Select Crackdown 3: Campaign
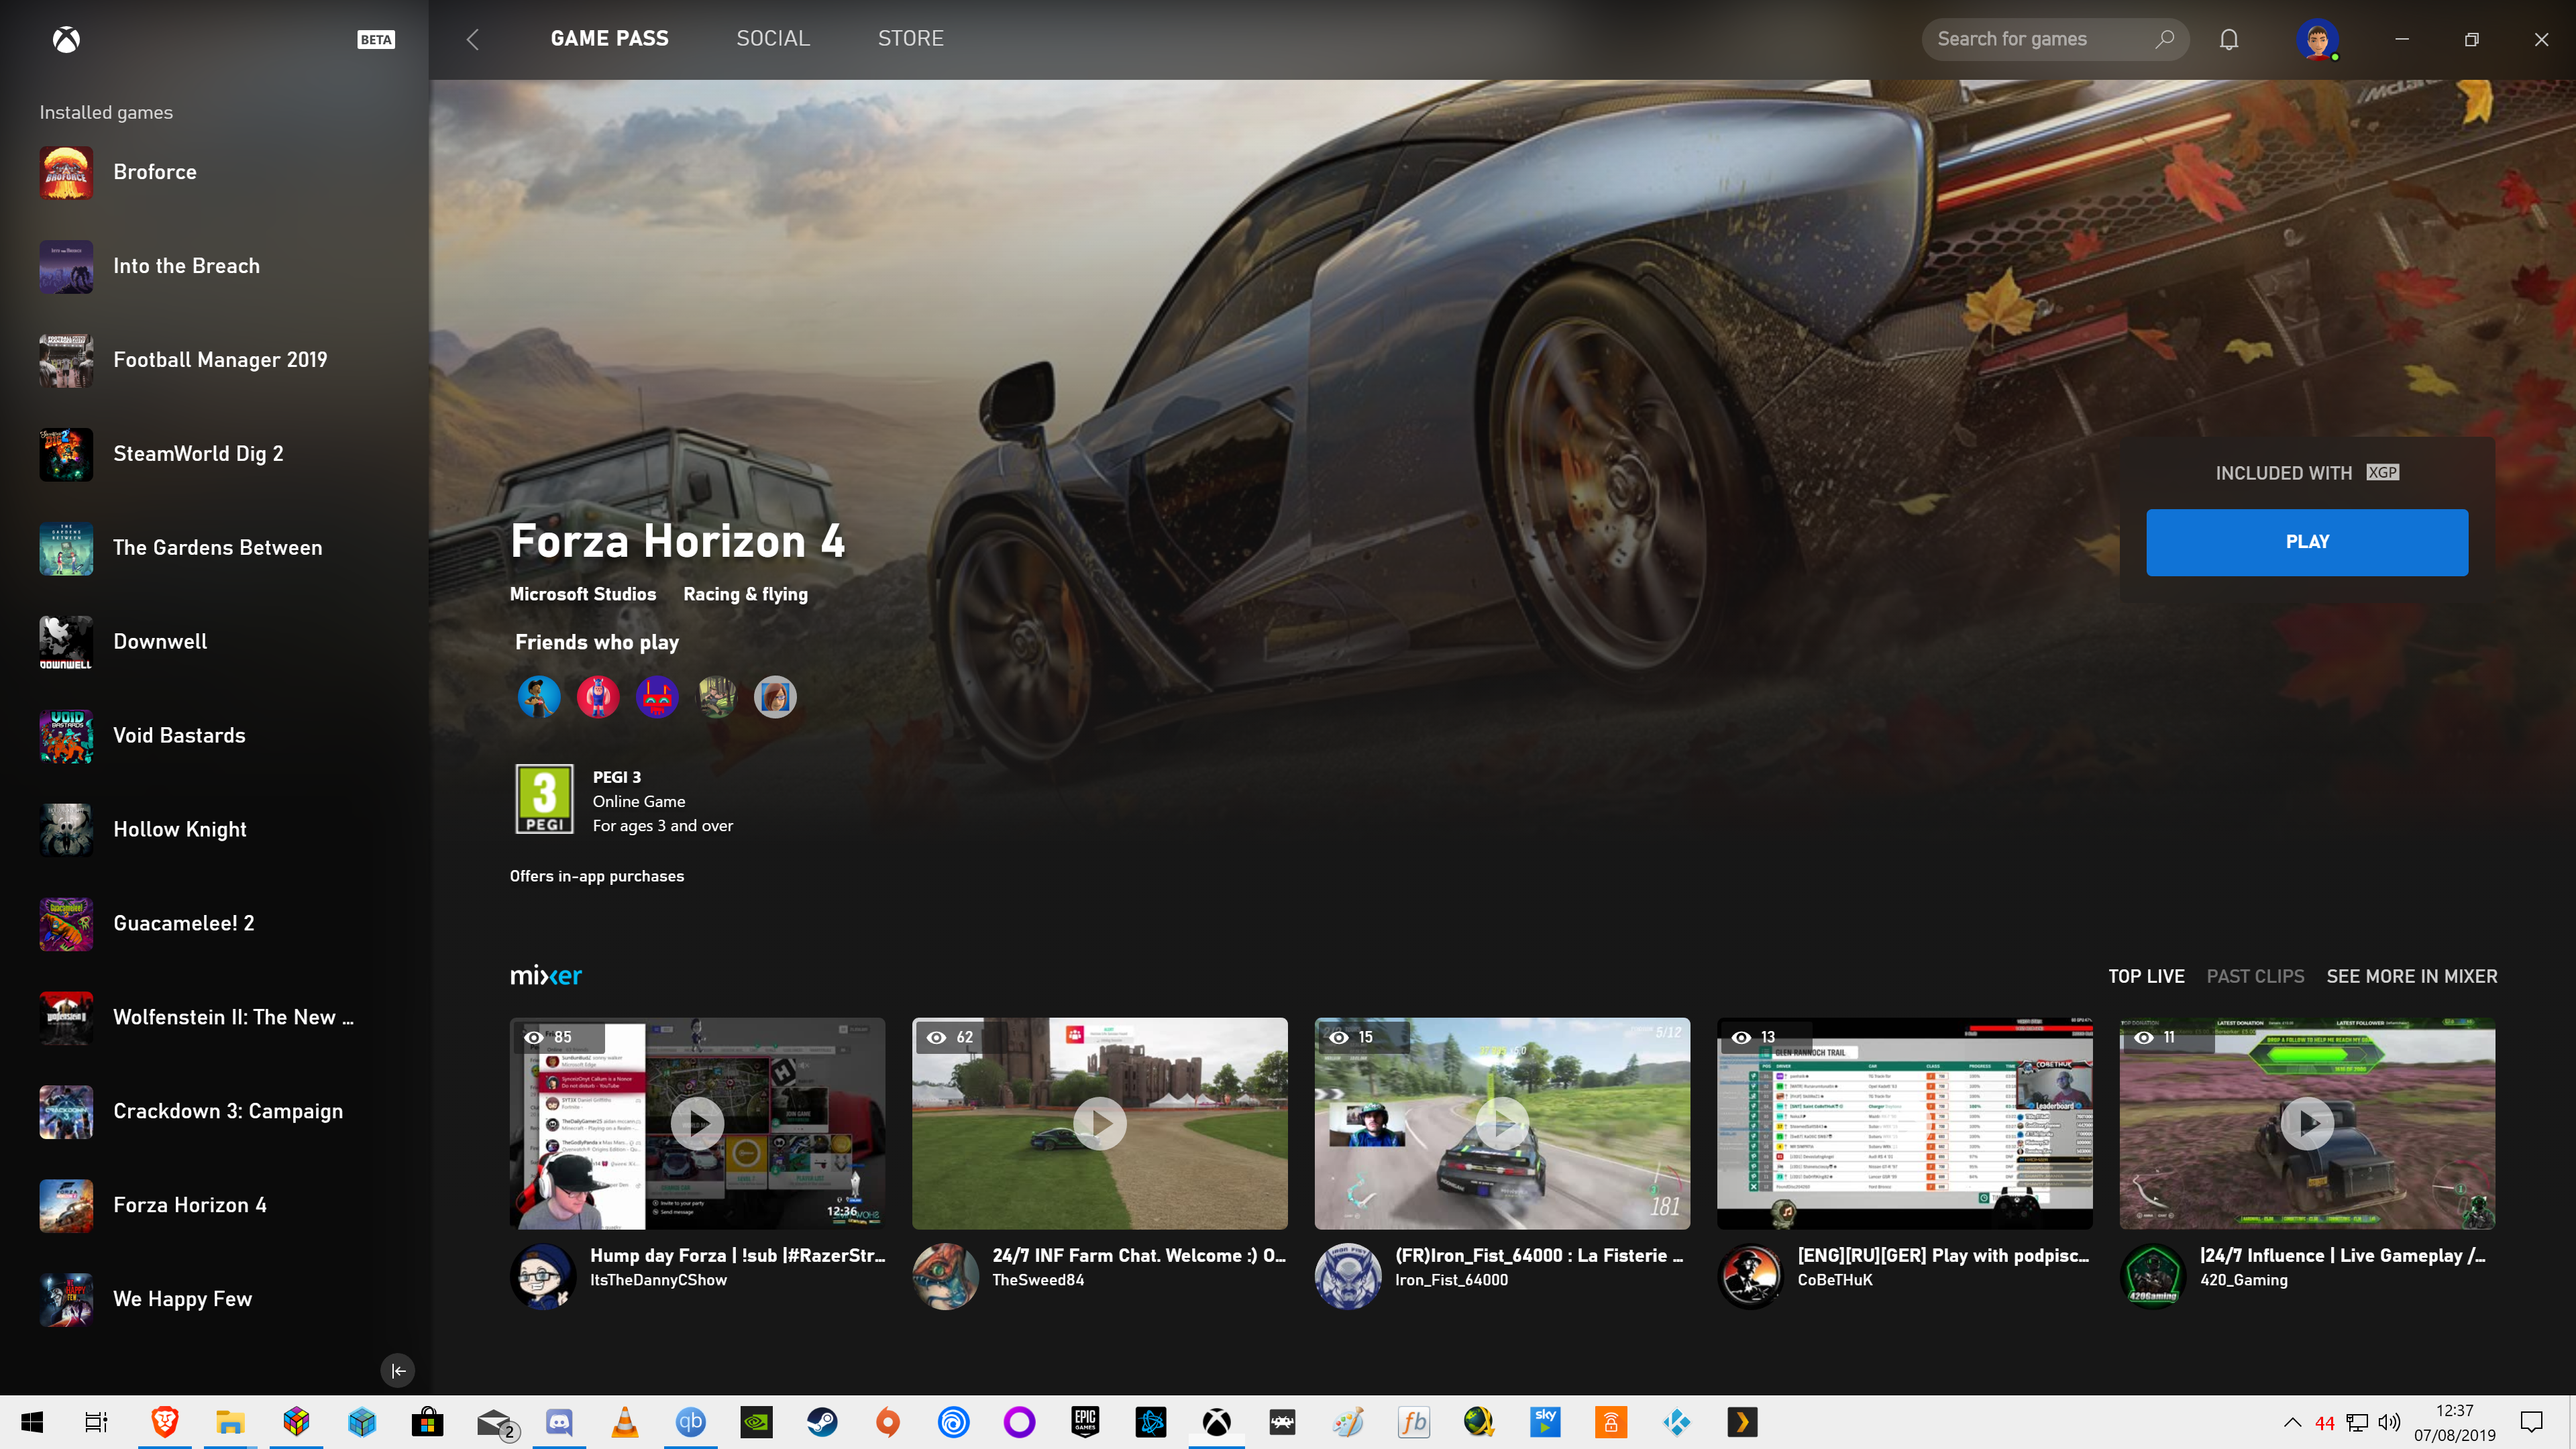The width and height of the screenshot is (2576, 1449). pyautogui.click(x=215, y=1112)
